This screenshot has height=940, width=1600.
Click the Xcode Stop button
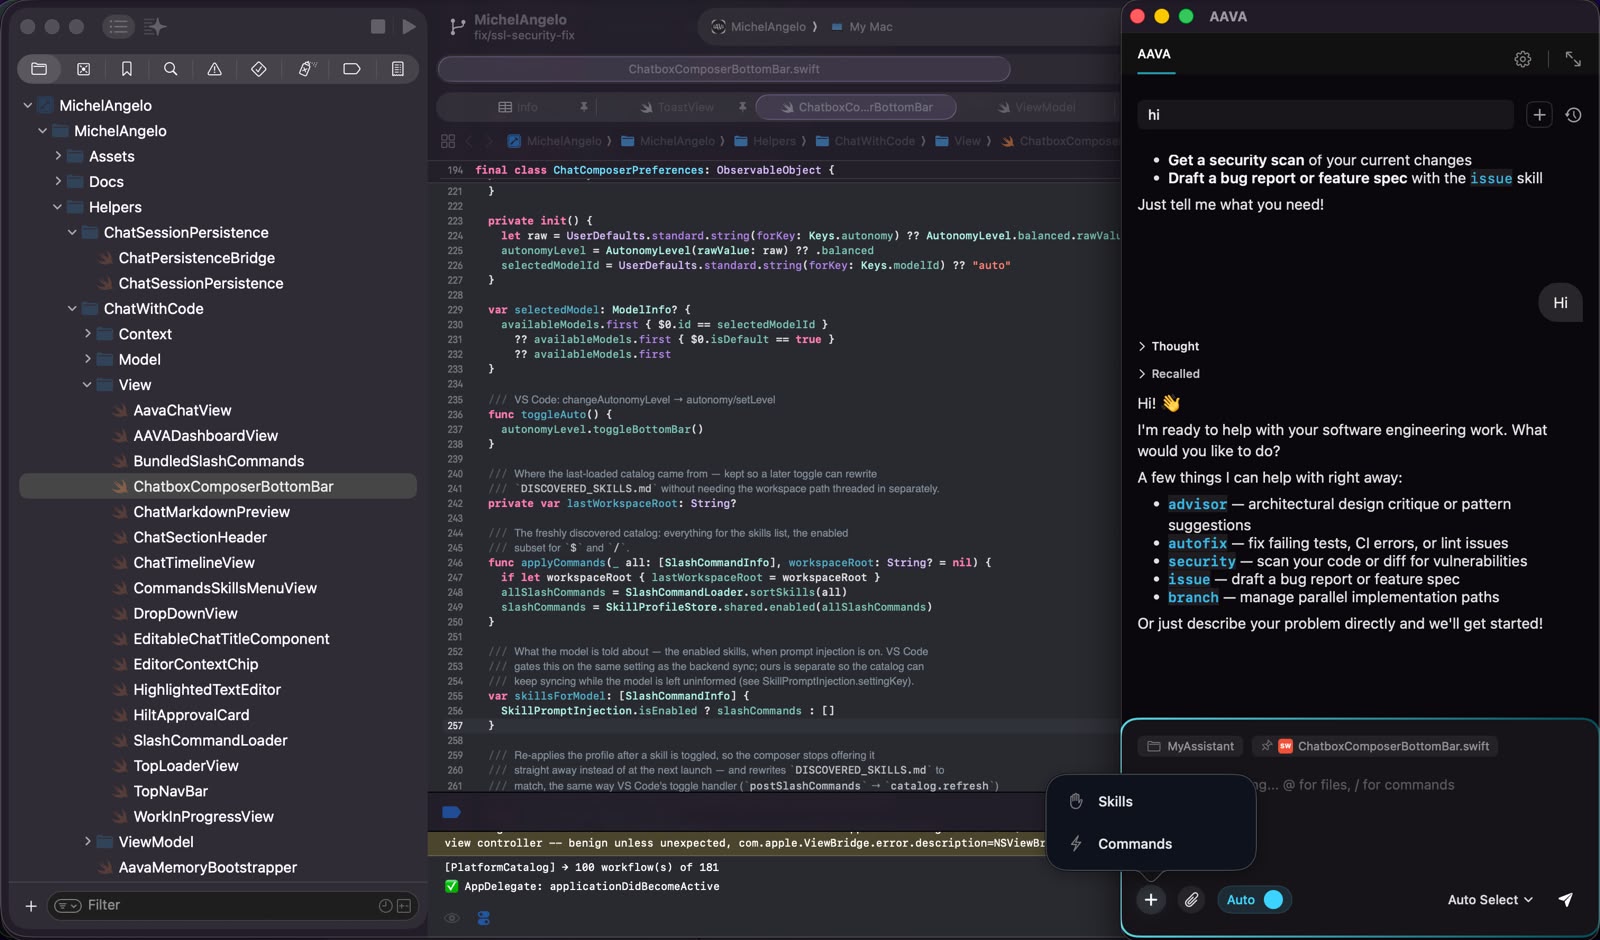(378, 27)
